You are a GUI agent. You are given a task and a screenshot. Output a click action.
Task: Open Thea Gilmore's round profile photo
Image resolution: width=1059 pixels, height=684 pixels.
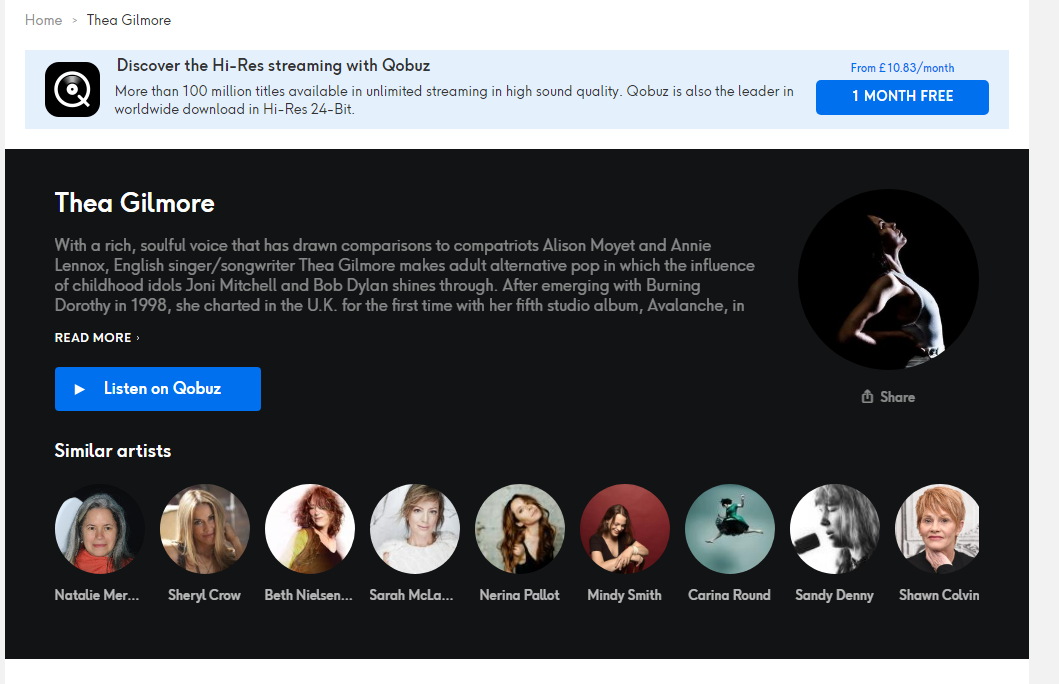(888, 279)
